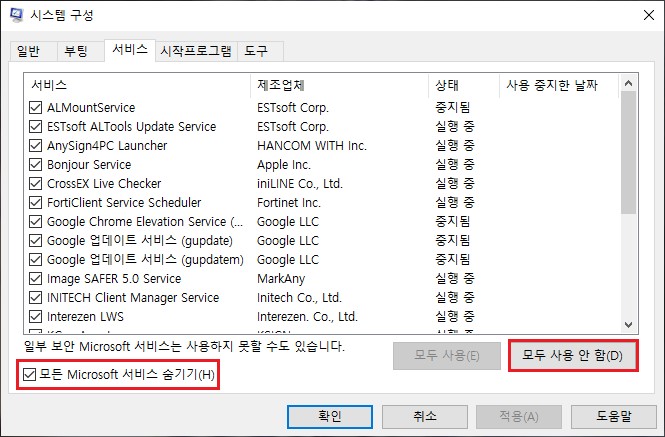The height and width of the screenshot is (437, 665).
Task: Click the 모두 사용(E) button
Action: click(x=447, y=355)
